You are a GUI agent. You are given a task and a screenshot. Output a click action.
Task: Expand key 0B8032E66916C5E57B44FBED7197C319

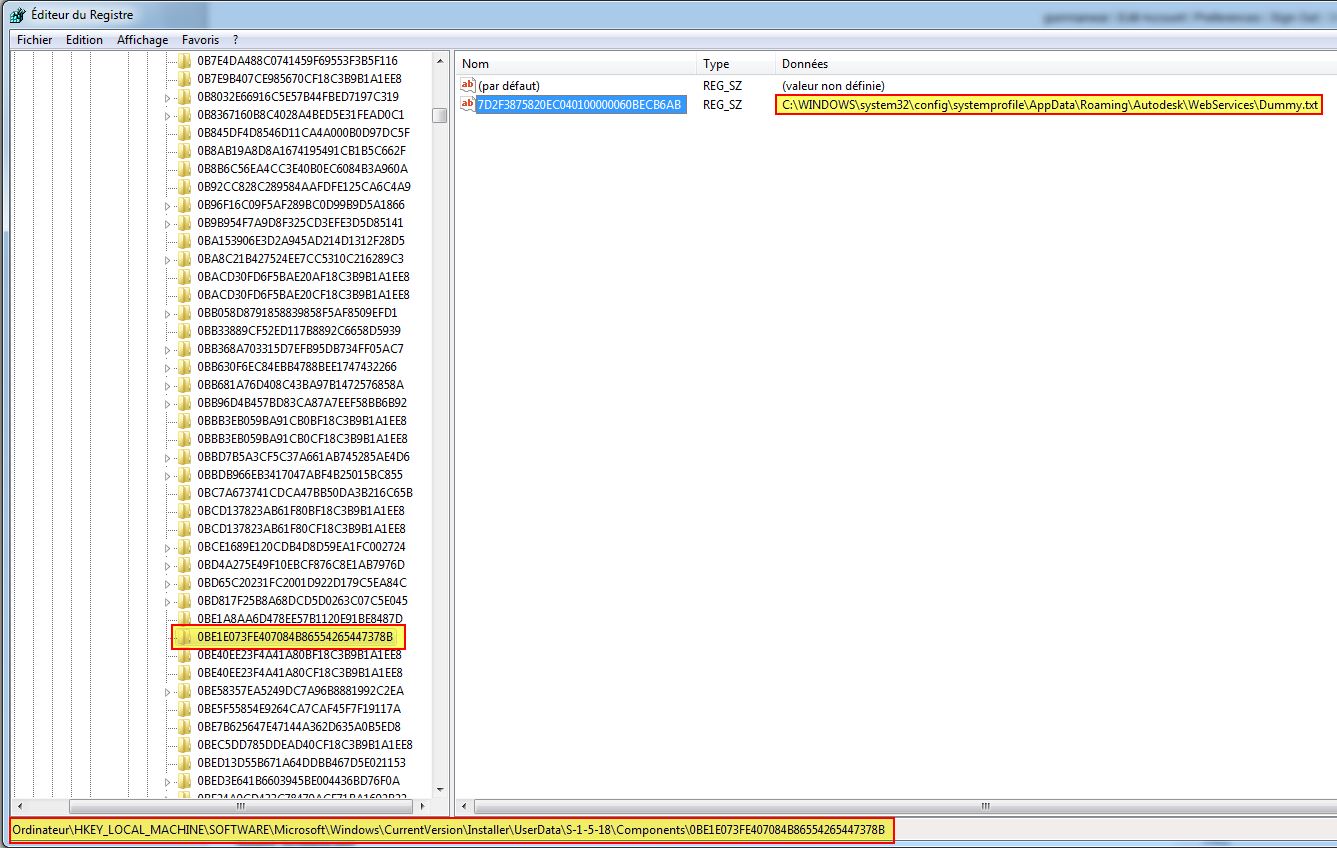tap(167, 97)
